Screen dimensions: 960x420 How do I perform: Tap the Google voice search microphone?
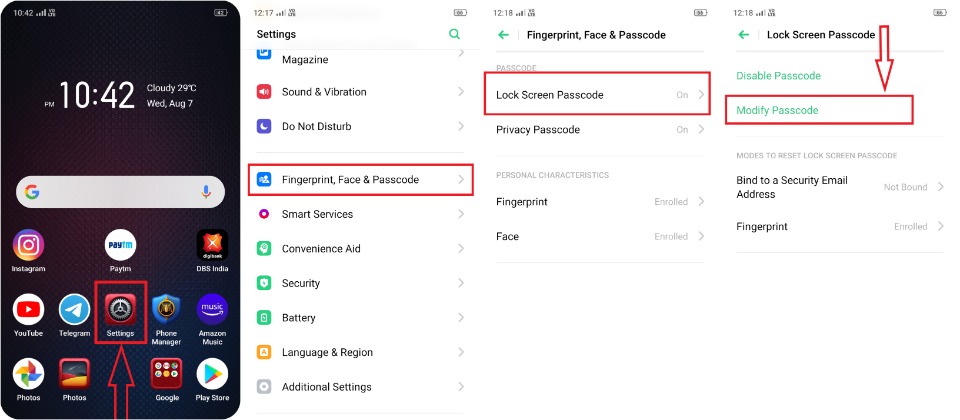pyautogui.click(x=206, y=192)
